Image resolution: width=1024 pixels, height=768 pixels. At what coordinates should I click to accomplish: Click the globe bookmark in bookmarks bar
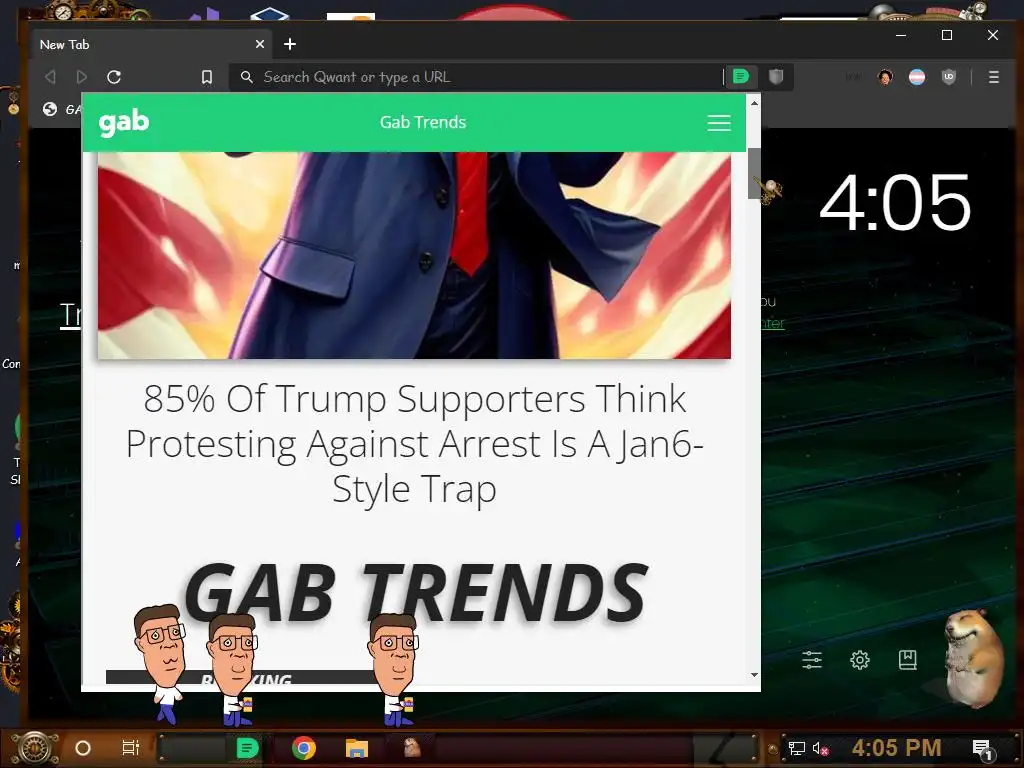50,109
